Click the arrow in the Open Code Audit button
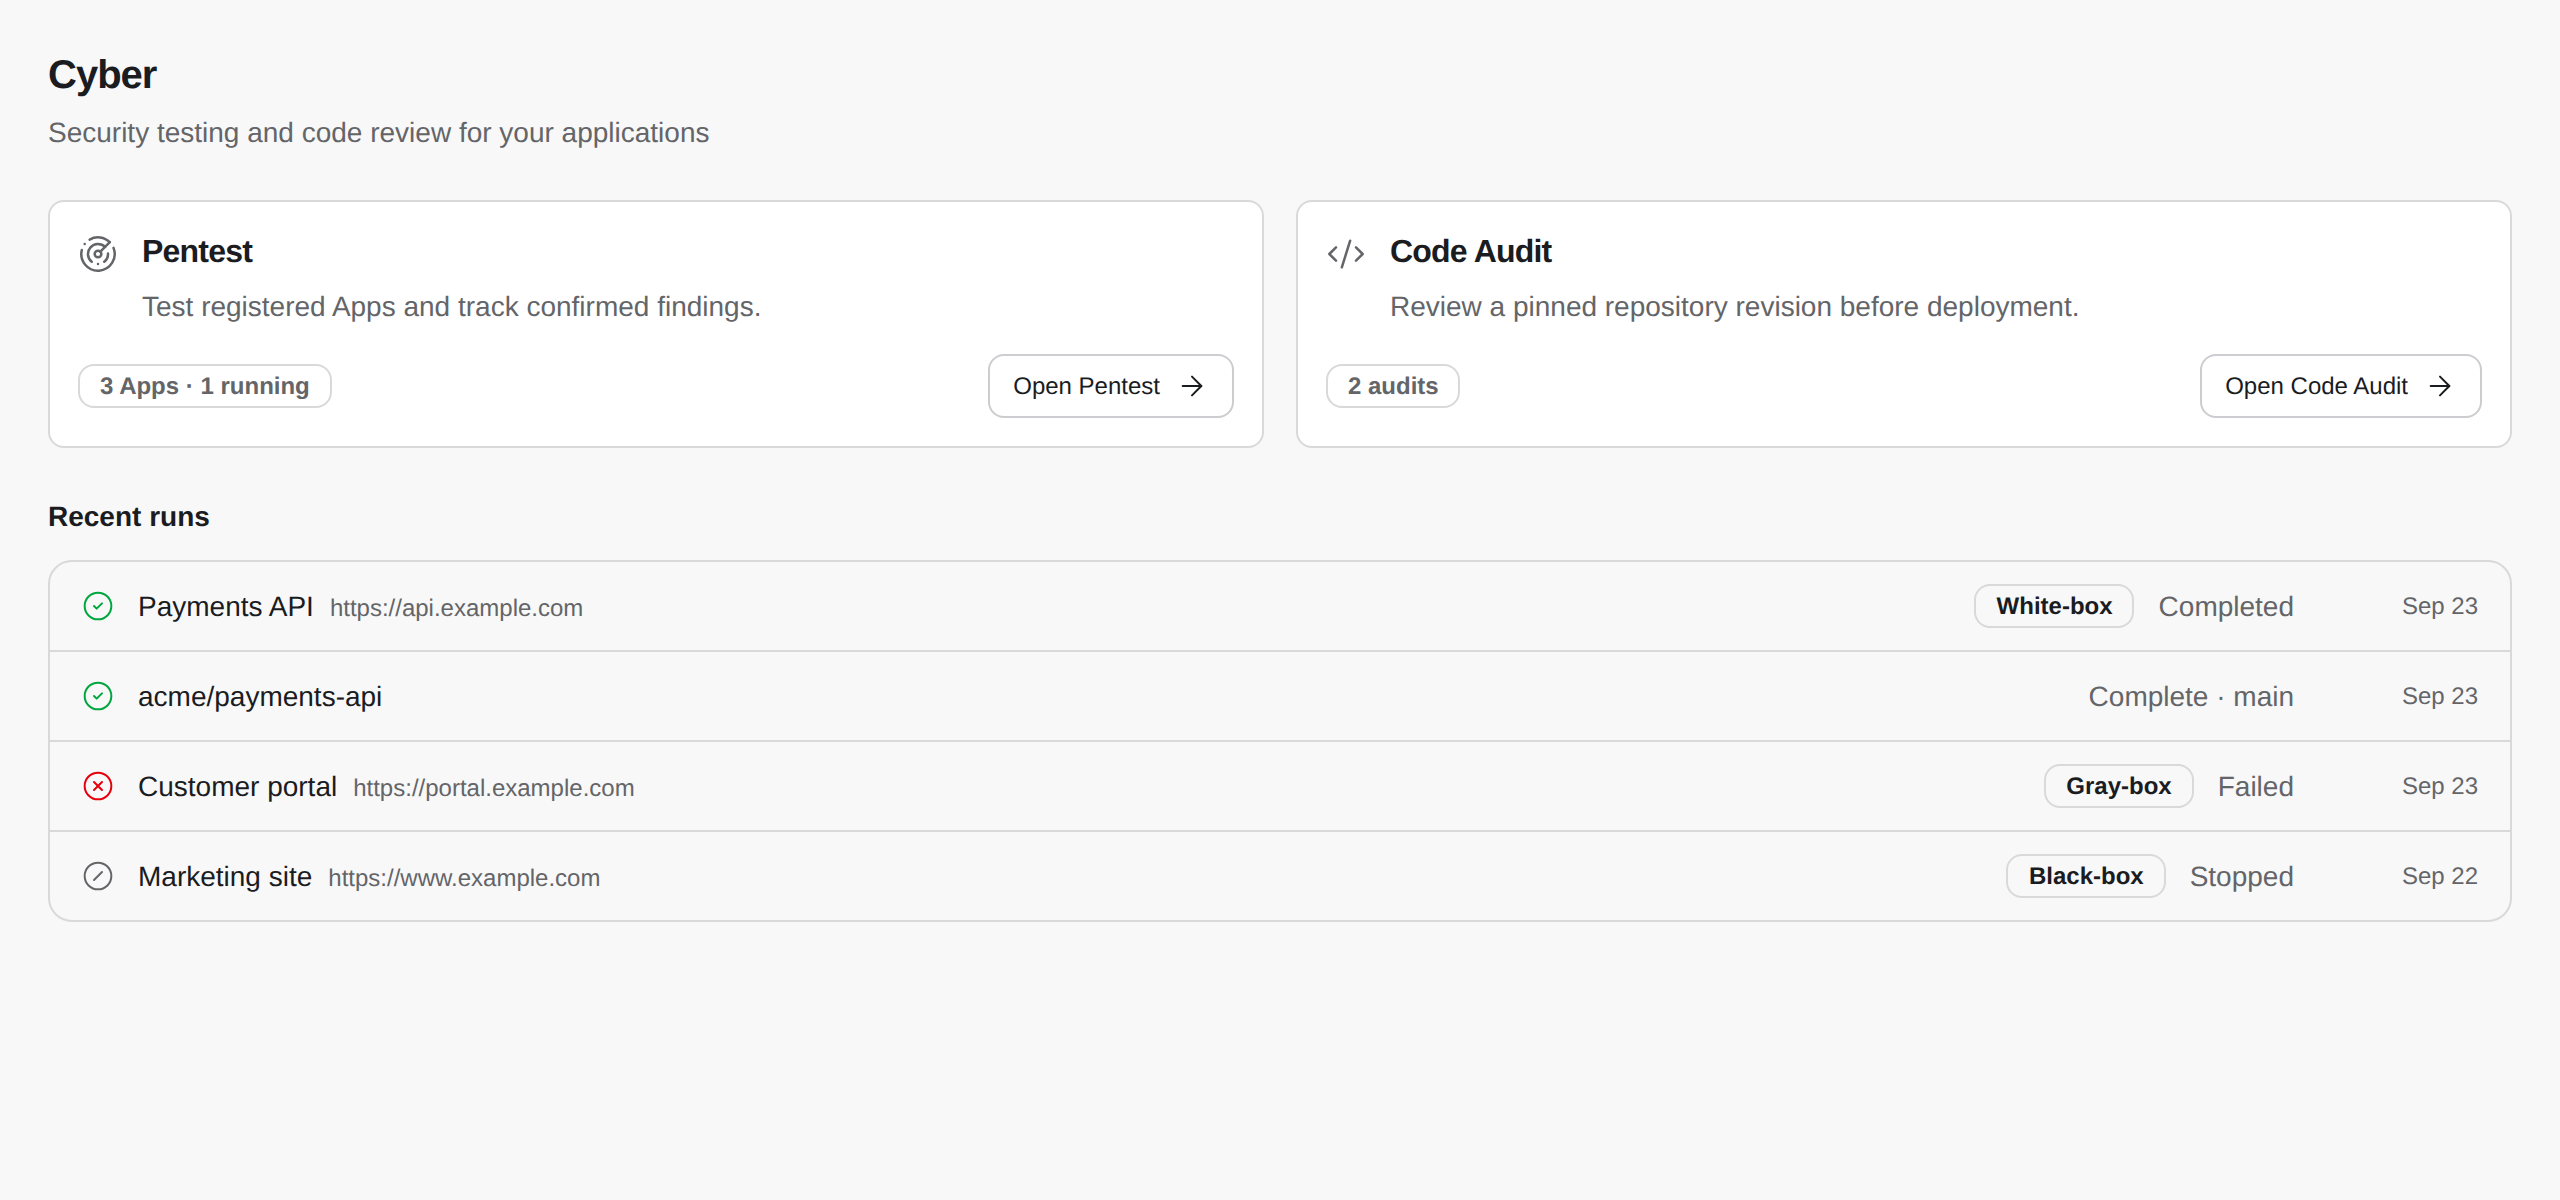This screenshot has height=1200, width=2560. (2440, 386)
